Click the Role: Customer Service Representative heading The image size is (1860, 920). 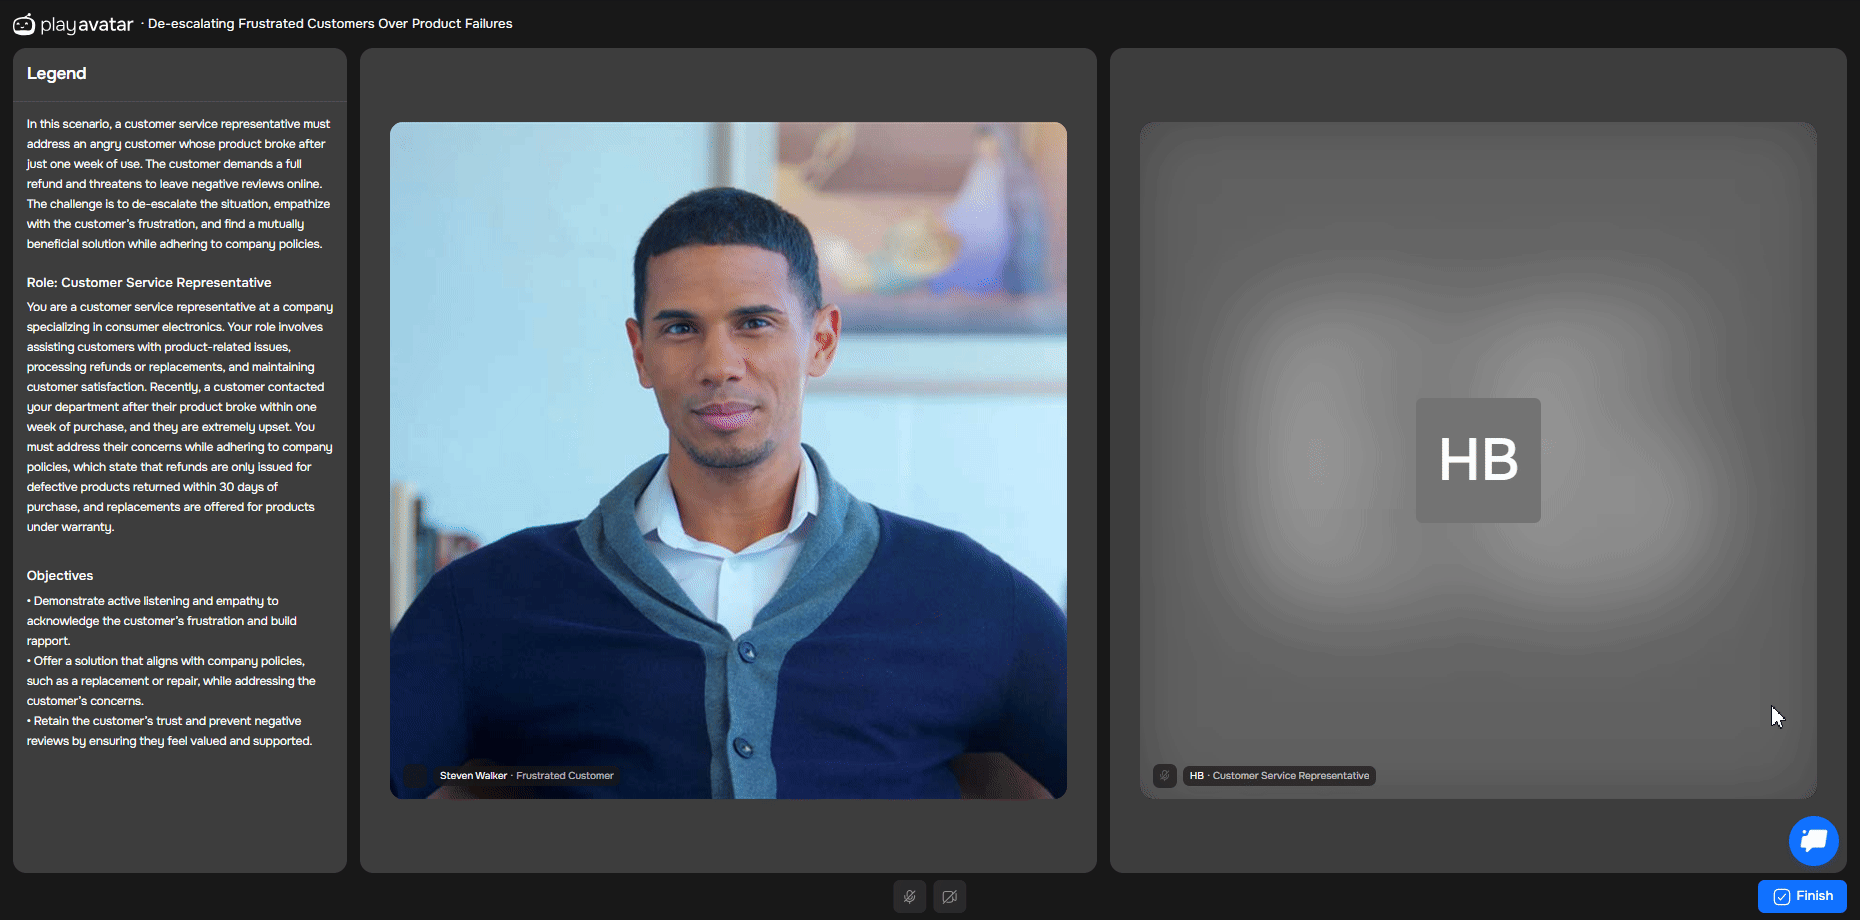click(x=149, y=283)
